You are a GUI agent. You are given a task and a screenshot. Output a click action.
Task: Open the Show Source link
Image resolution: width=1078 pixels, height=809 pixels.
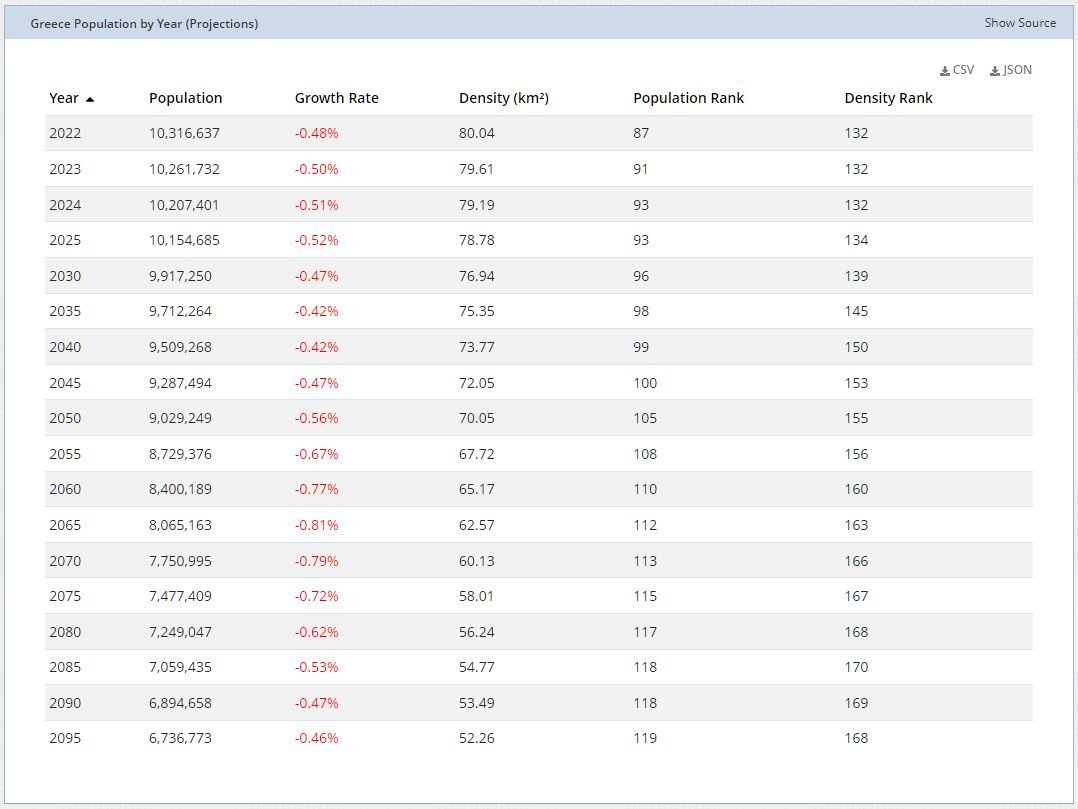(x=1019, y=23)
